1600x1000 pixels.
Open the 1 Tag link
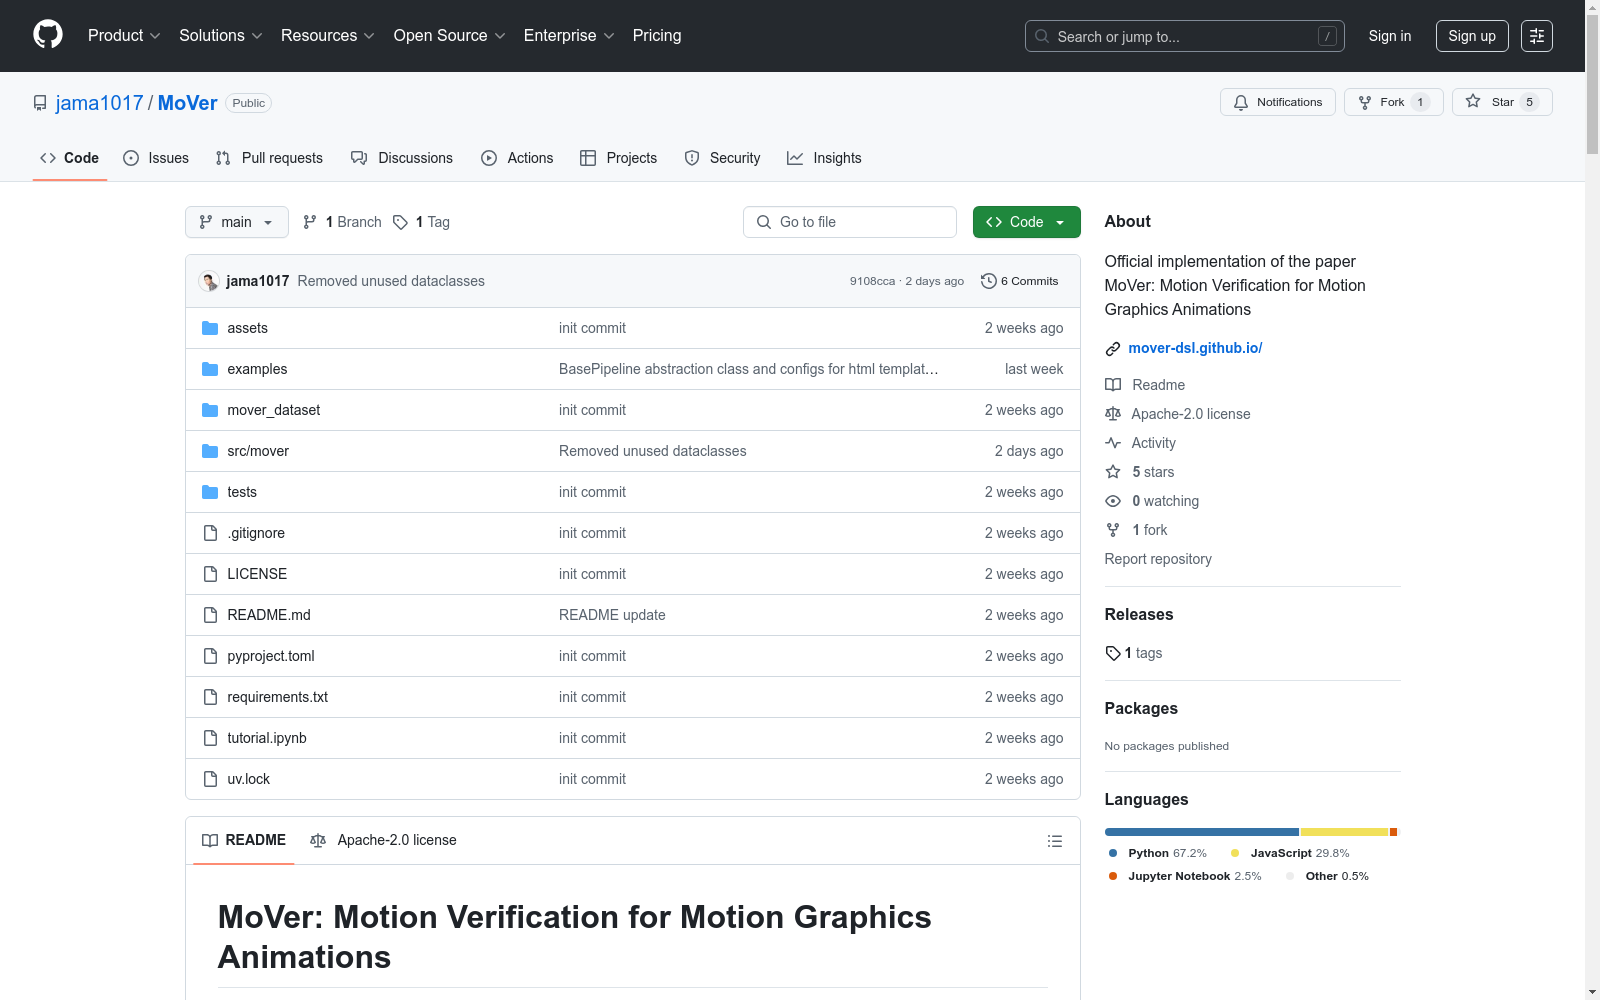coord(421,222)
